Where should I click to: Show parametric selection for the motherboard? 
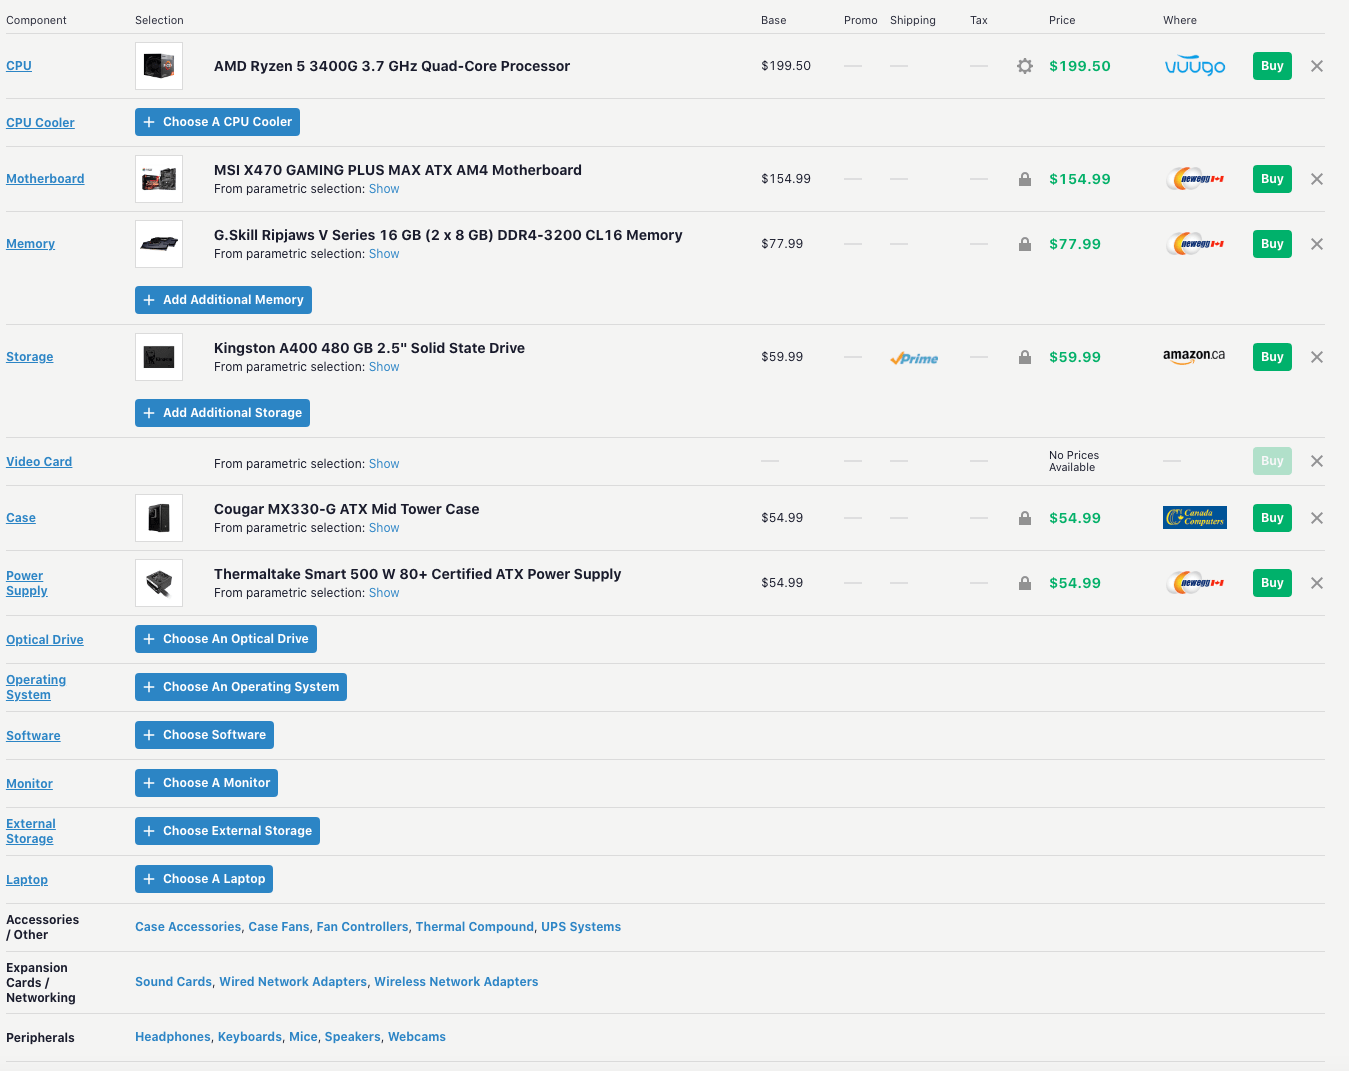(384, 188)
